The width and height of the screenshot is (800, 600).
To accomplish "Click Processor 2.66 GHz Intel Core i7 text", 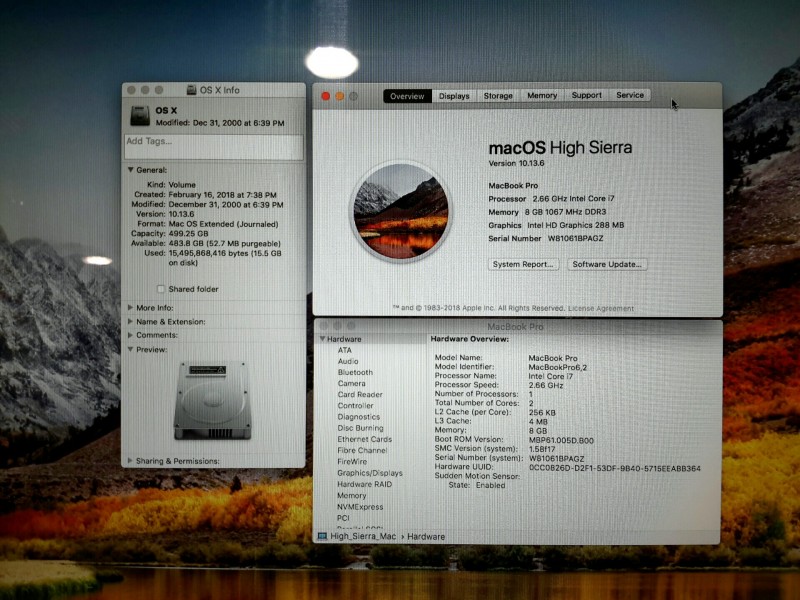I will (552, 198).
